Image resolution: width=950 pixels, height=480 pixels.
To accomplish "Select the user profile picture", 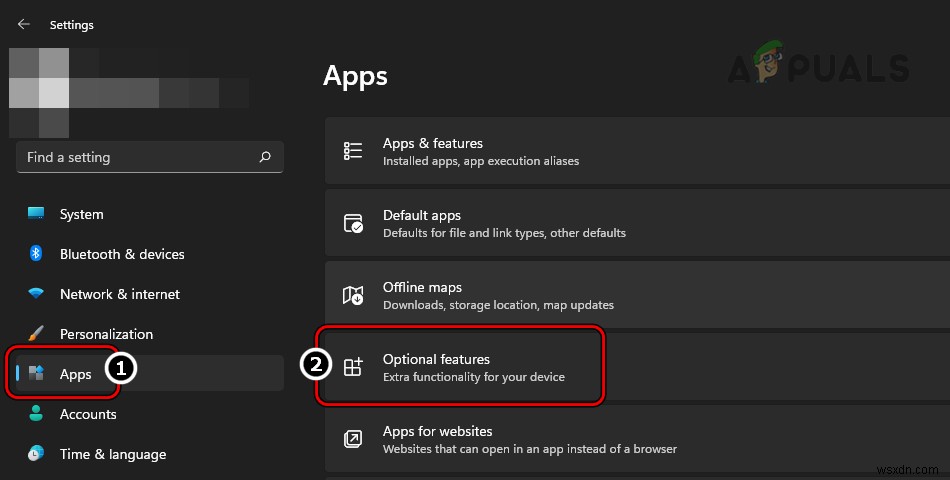I will 40,92.
